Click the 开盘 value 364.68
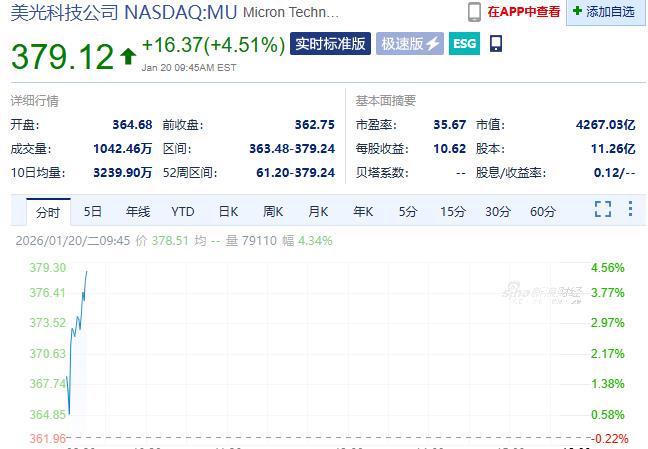This screenshot has width=648, height=449. point(132,124)
